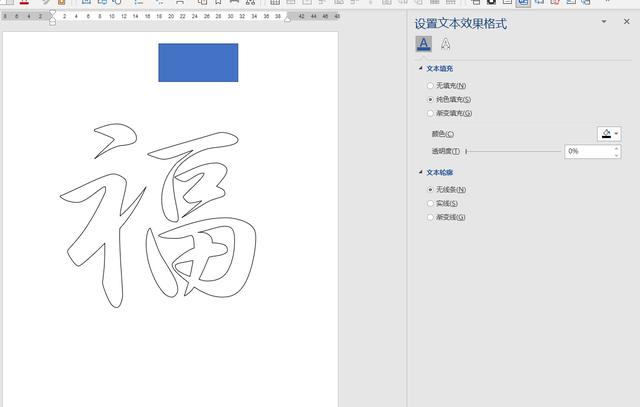Switch to the Text Effects outlined A tab
The width and height of the screenshot is (640, 407).
pos(446,44)
